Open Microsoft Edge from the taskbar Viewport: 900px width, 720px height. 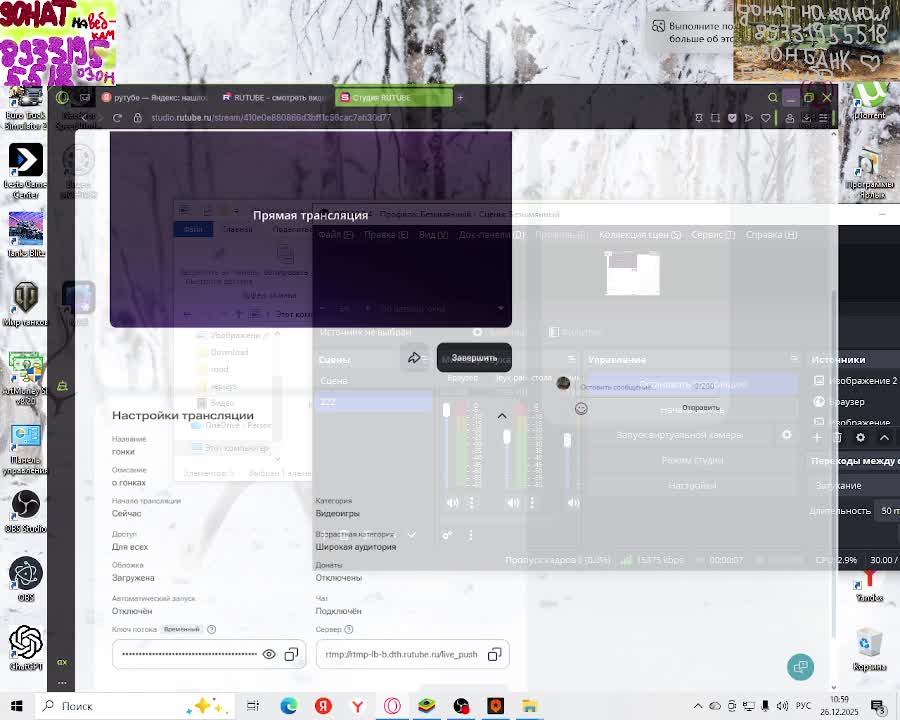[289, 706]
